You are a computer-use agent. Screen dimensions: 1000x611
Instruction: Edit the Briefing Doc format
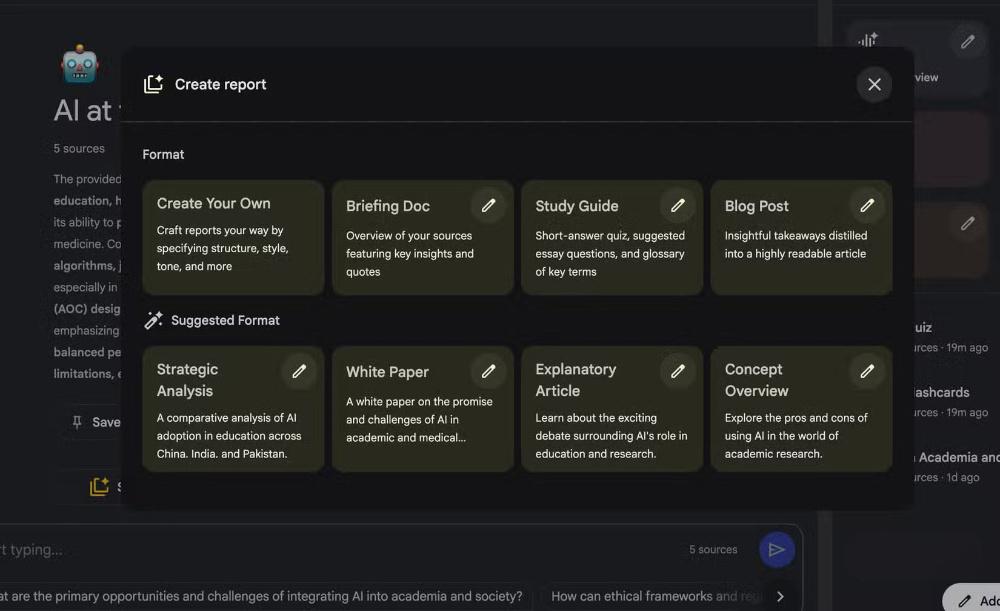pos(489,205)
